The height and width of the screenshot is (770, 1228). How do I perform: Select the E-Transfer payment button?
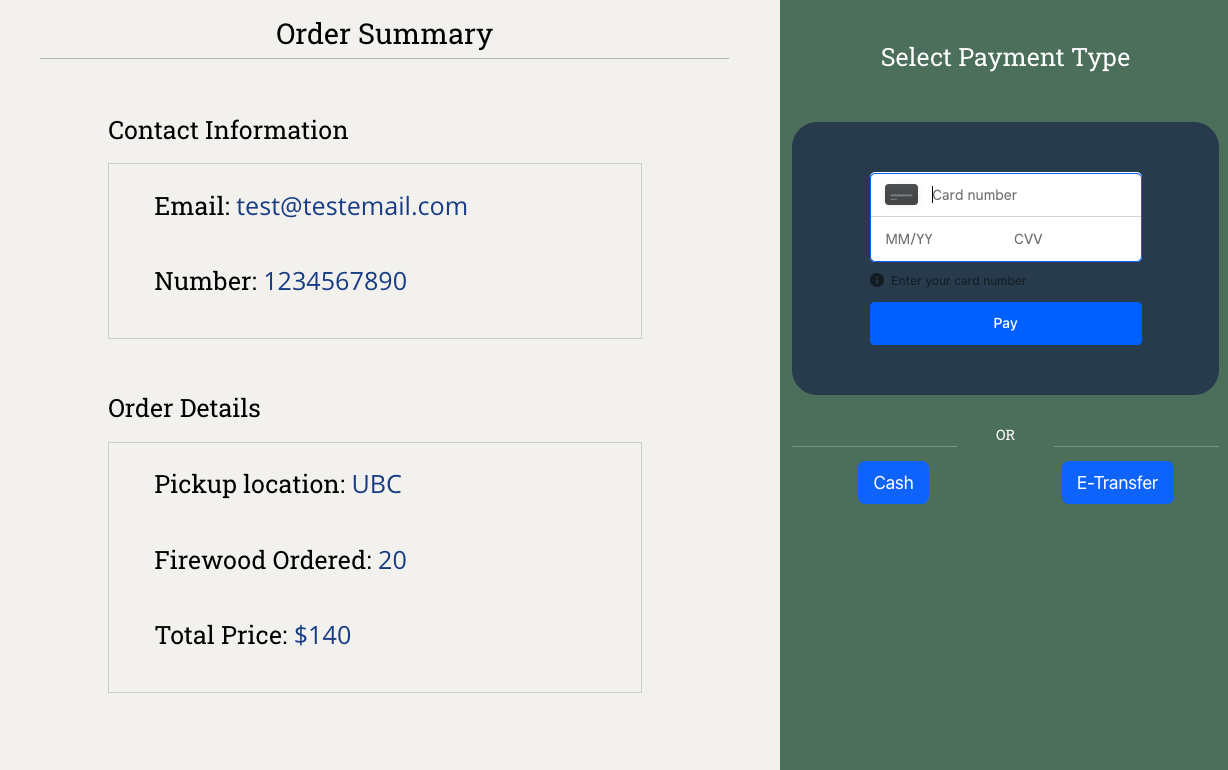coord(1117,483)
